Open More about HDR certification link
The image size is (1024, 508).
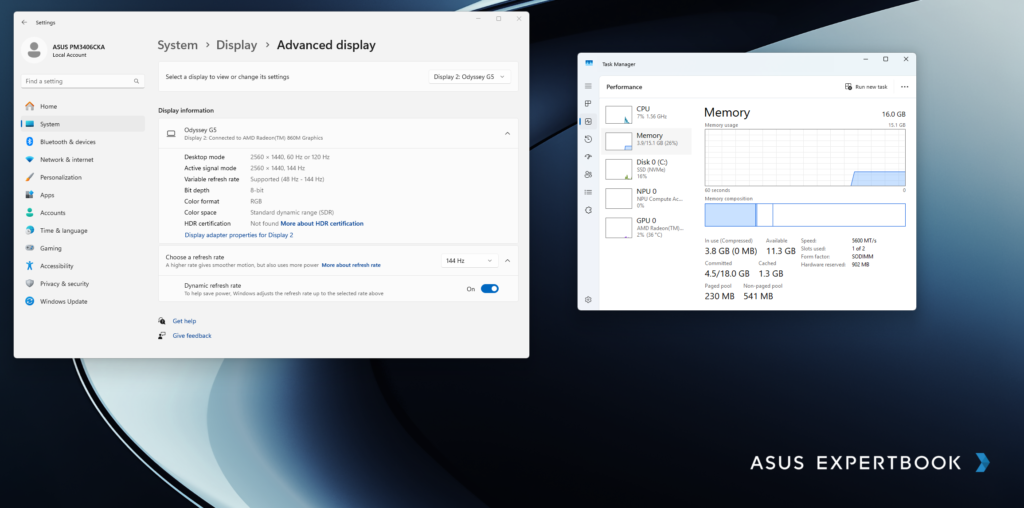click(322, 223)
